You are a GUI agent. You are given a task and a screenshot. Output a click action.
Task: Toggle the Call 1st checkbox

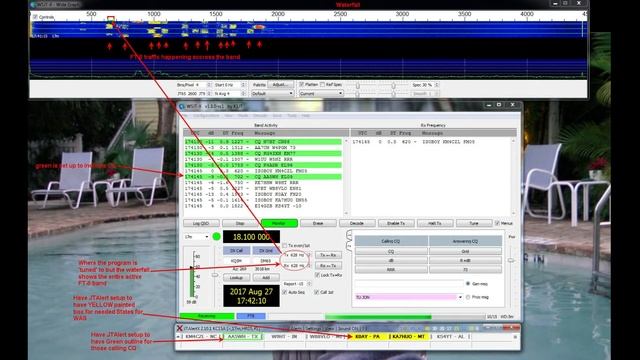click(317, 292)
